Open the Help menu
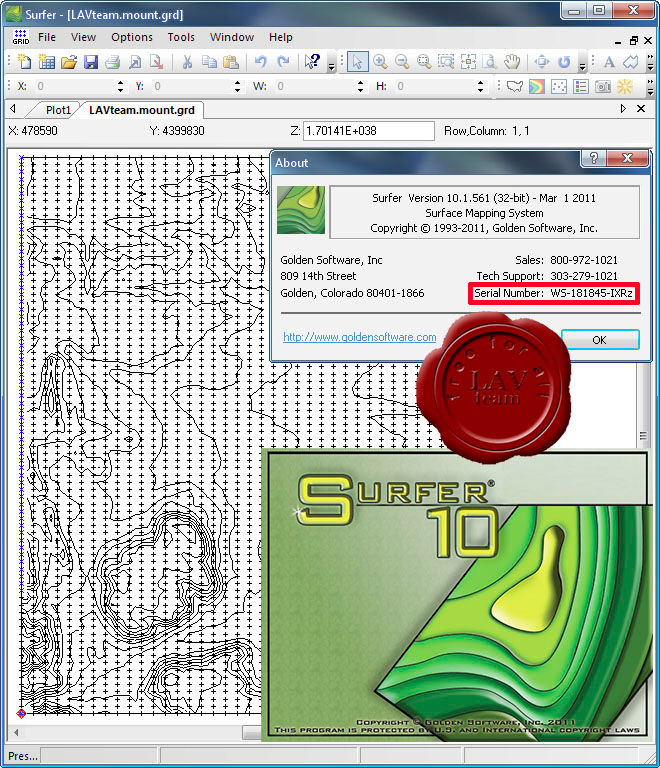The height and width of the screenshot is (768, 660). [x=281, y=37]
